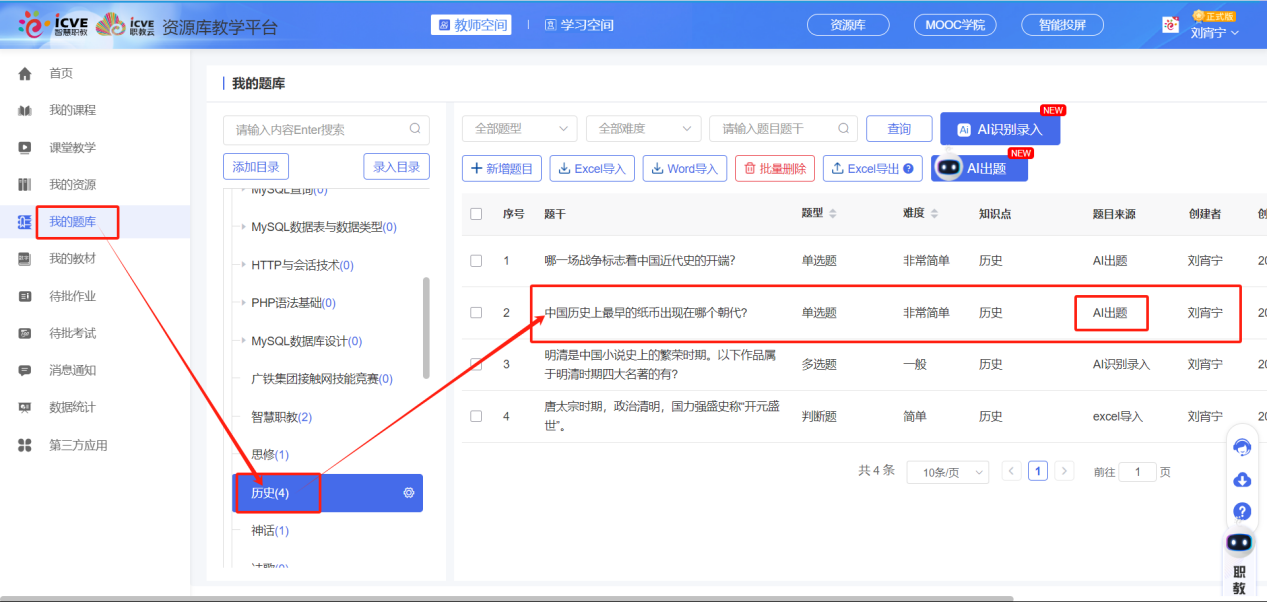Click the floating download icon
Image resolution: width=1267 pixels, height=602 pixels.
(x=1241, y=479)
